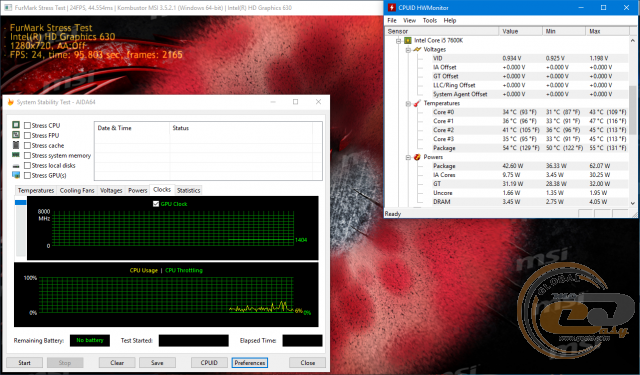
Task: Click the CPU Usage graph legend
Action: [144, 270]
